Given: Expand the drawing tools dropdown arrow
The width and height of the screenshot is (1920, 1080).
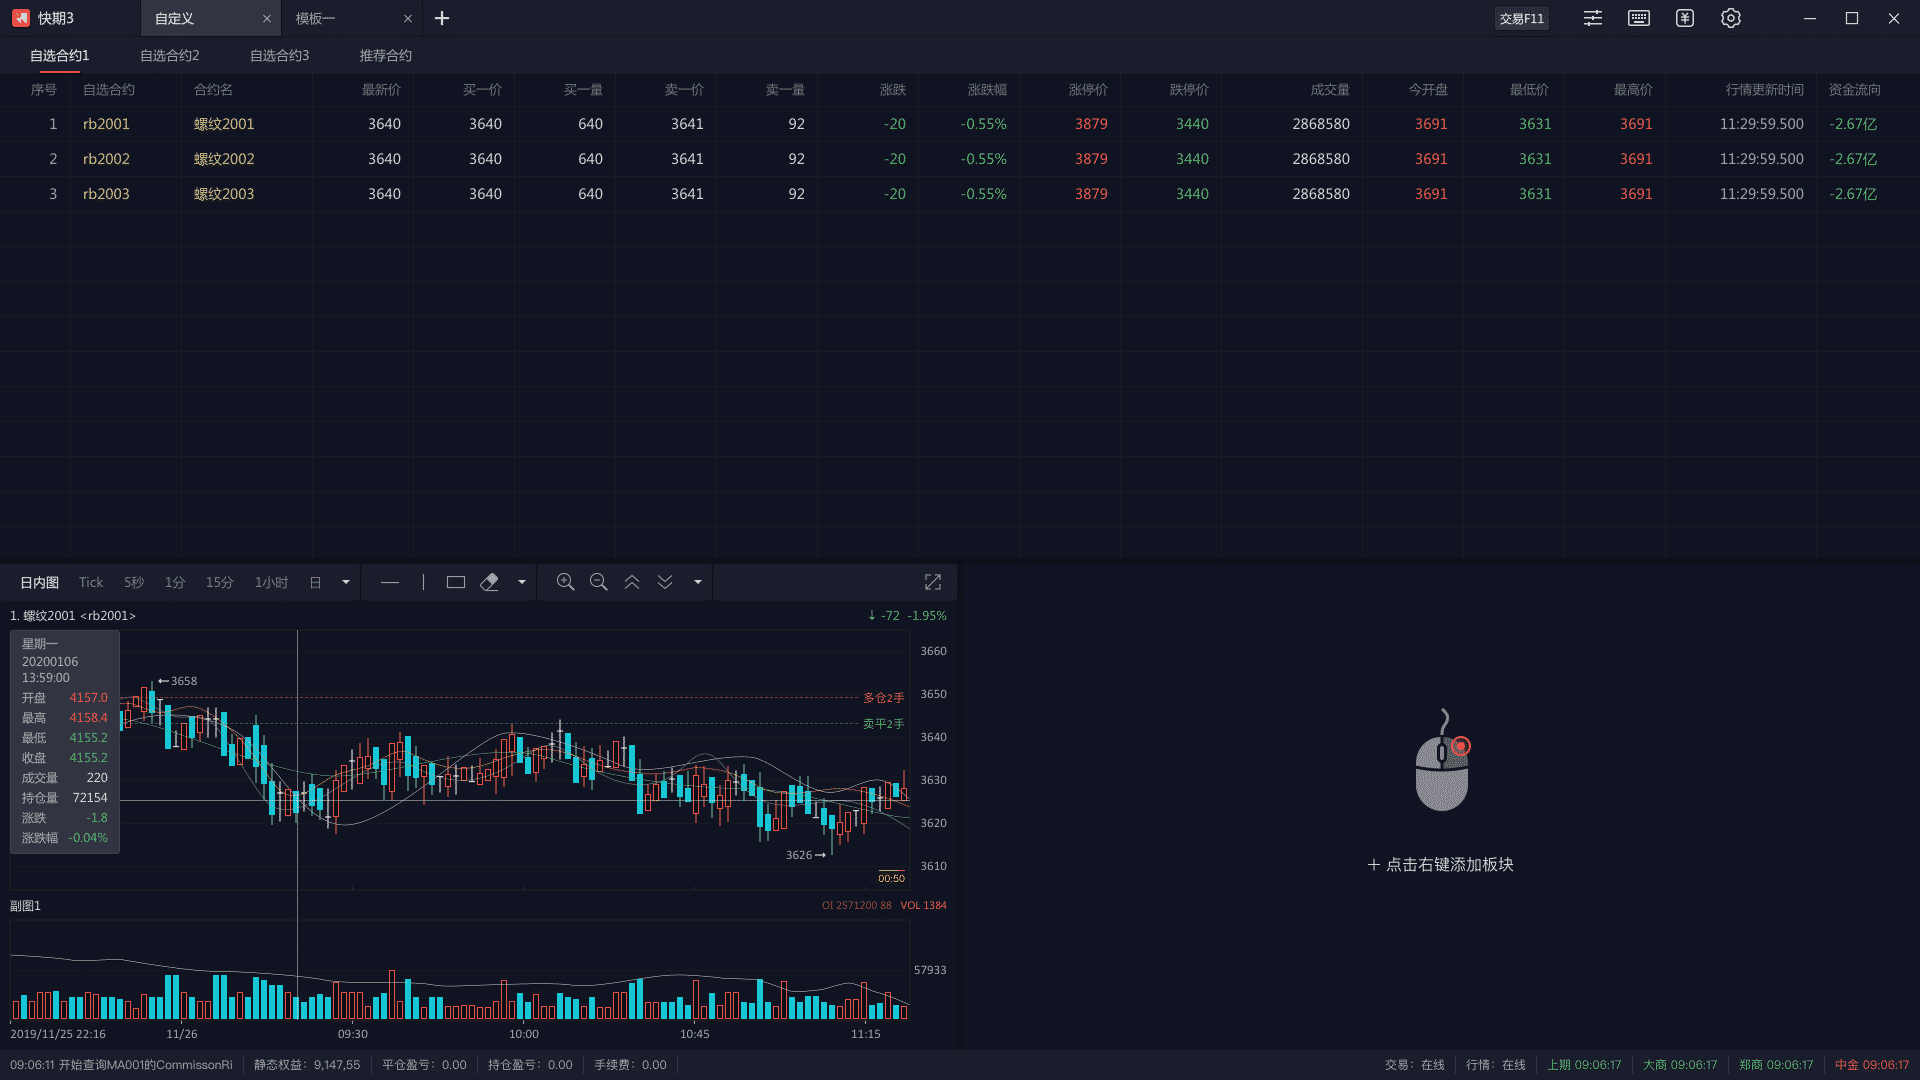Looking at the screenshot, I should point(522,582).
